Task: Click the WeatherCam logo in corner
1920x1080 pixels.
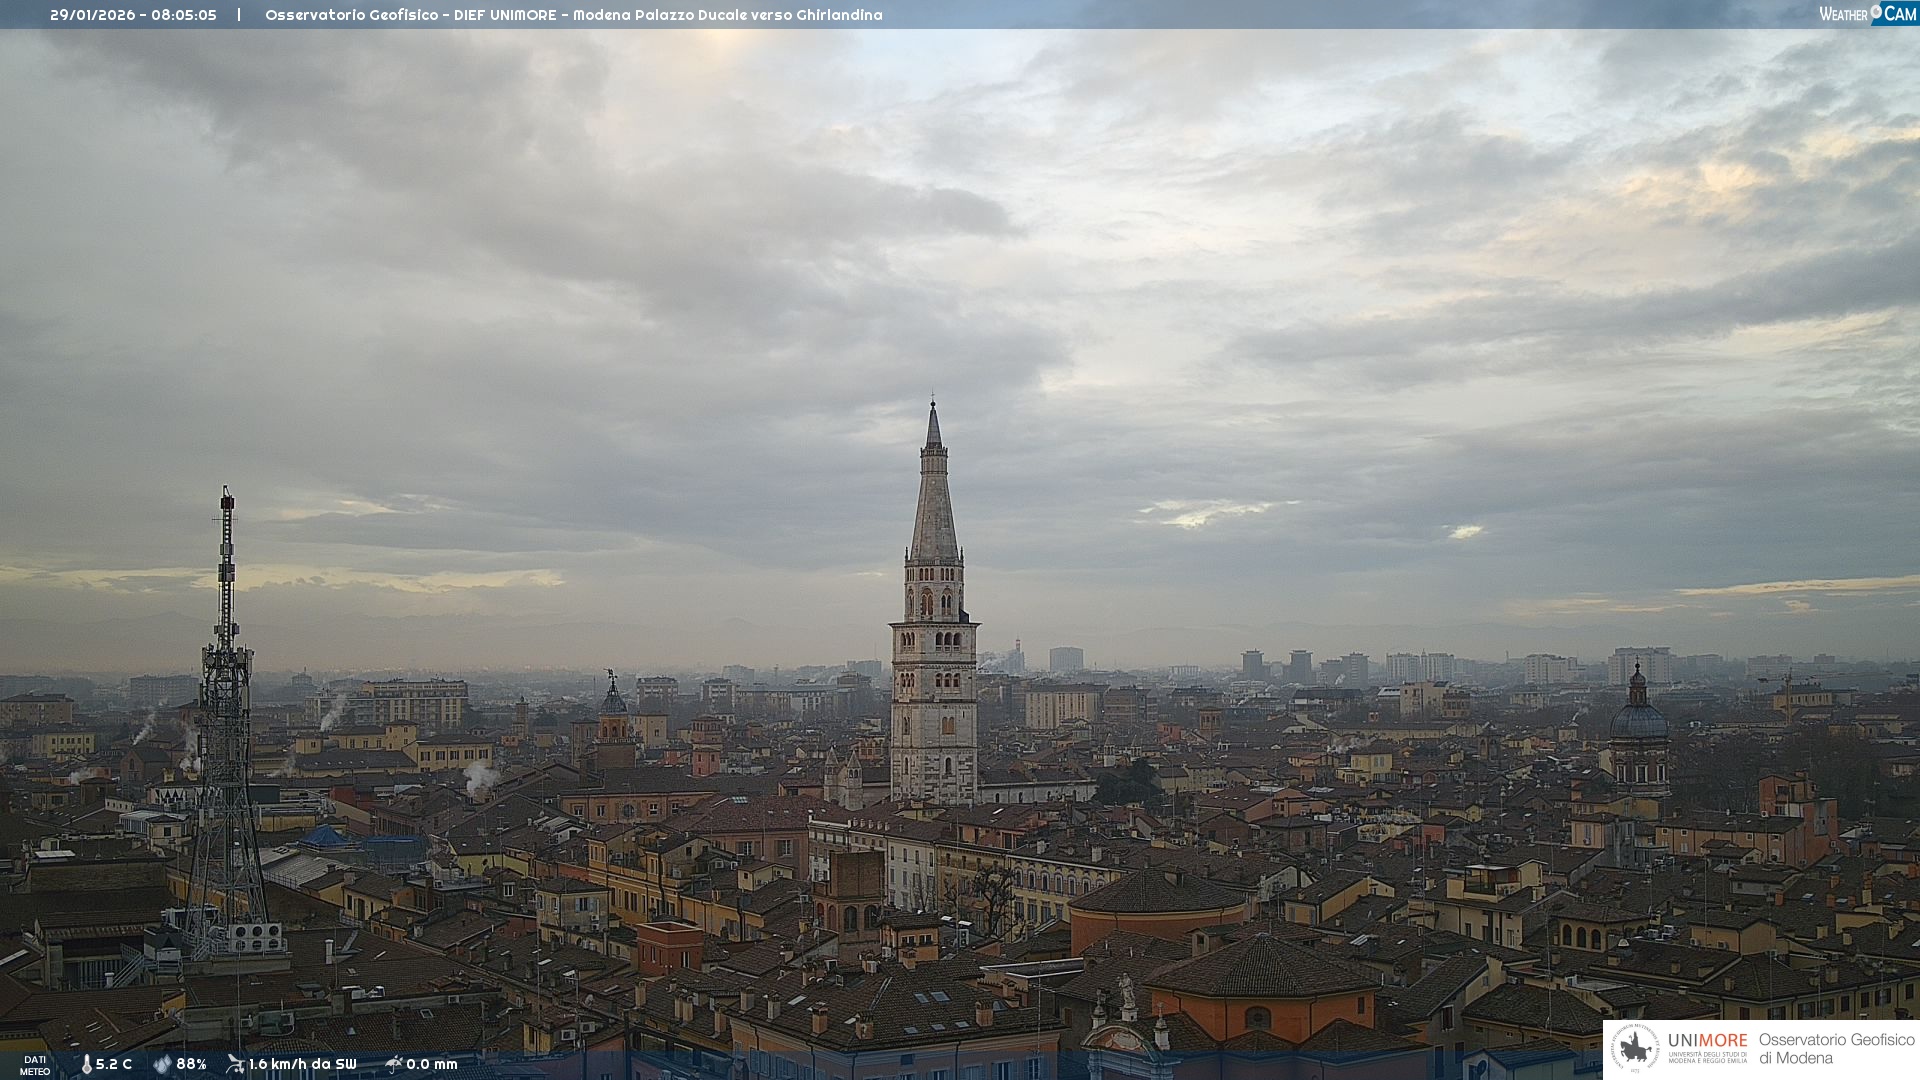Action: 1867,14
